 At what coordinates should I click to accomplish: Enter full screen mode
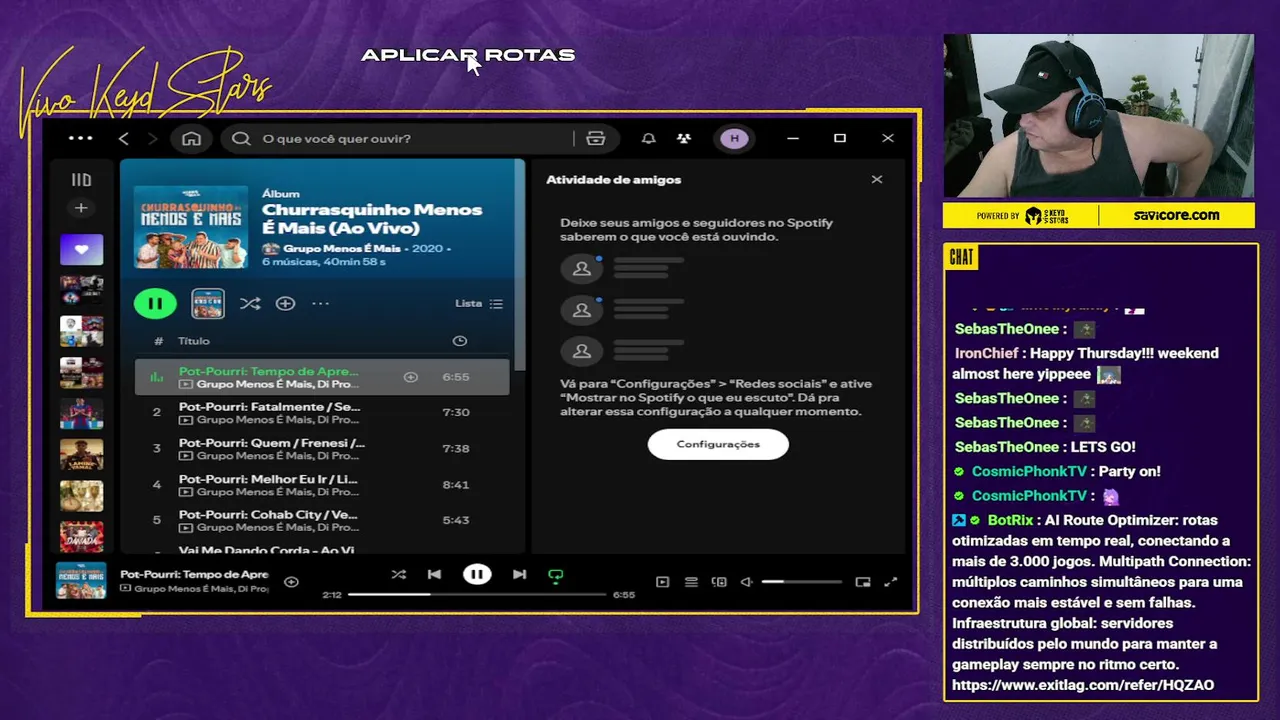891,582
